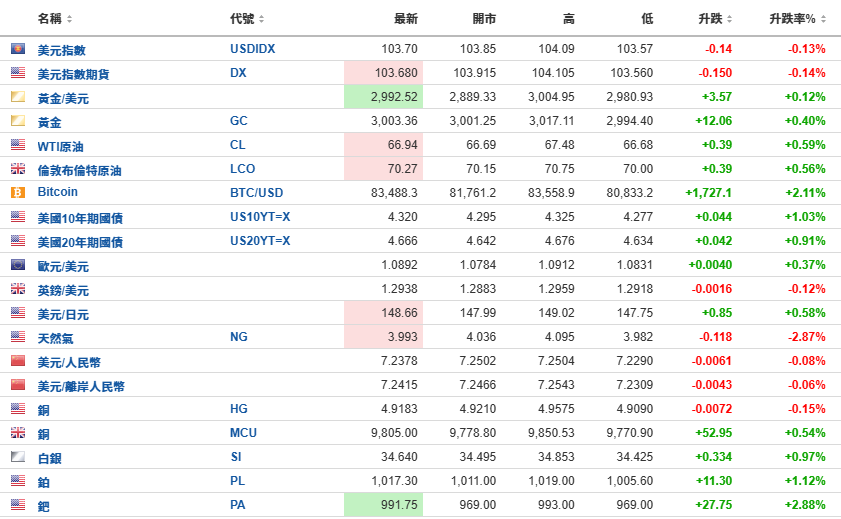Click the US flag beside 天然氣

[x=18, y=337]
